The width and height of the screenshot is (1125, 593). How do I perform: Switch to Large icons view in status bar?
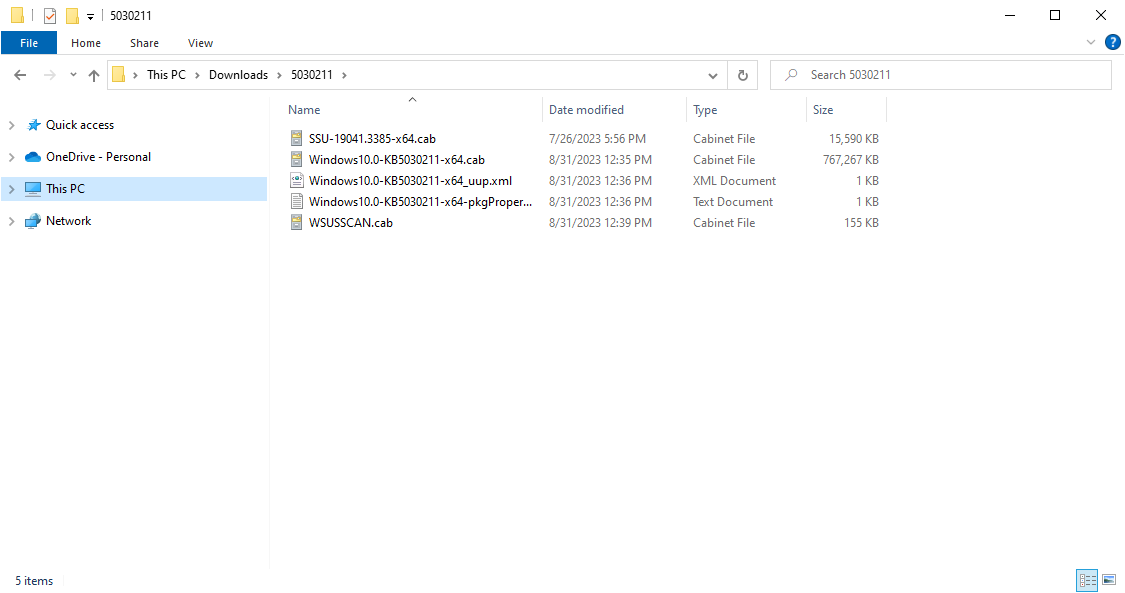[x=1109, y=580]
